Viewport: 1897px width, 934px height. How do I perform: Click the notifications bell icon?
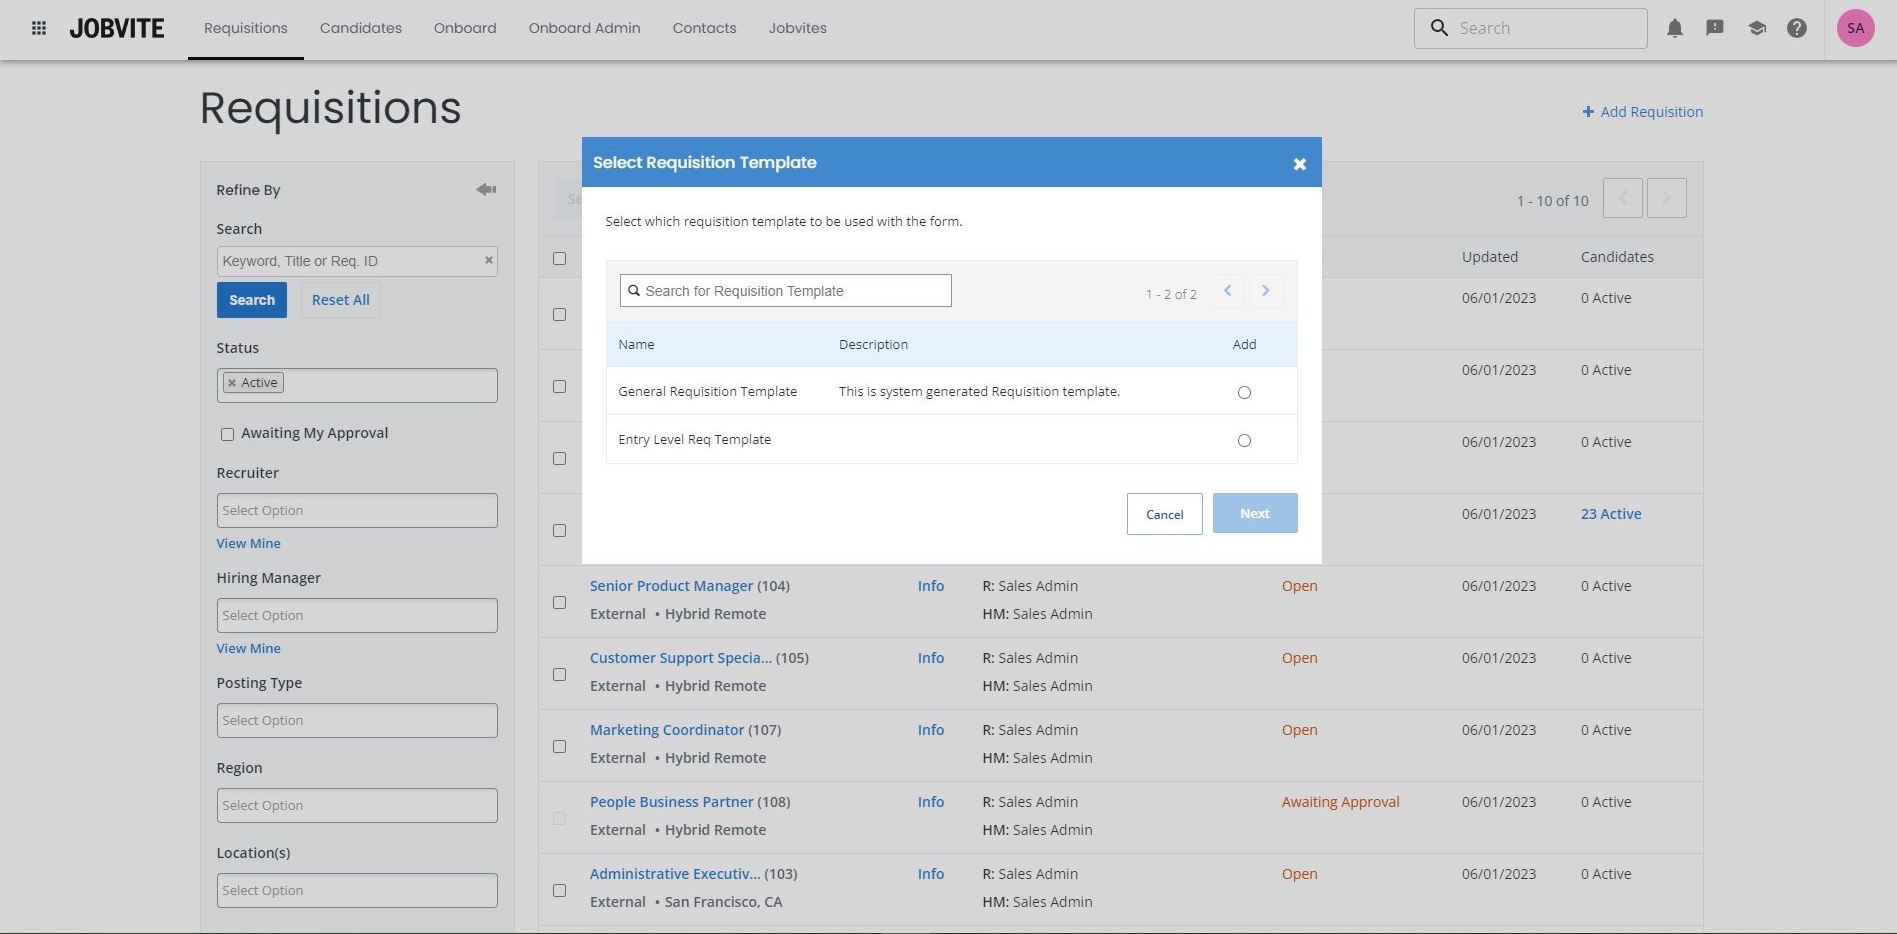1674,28
